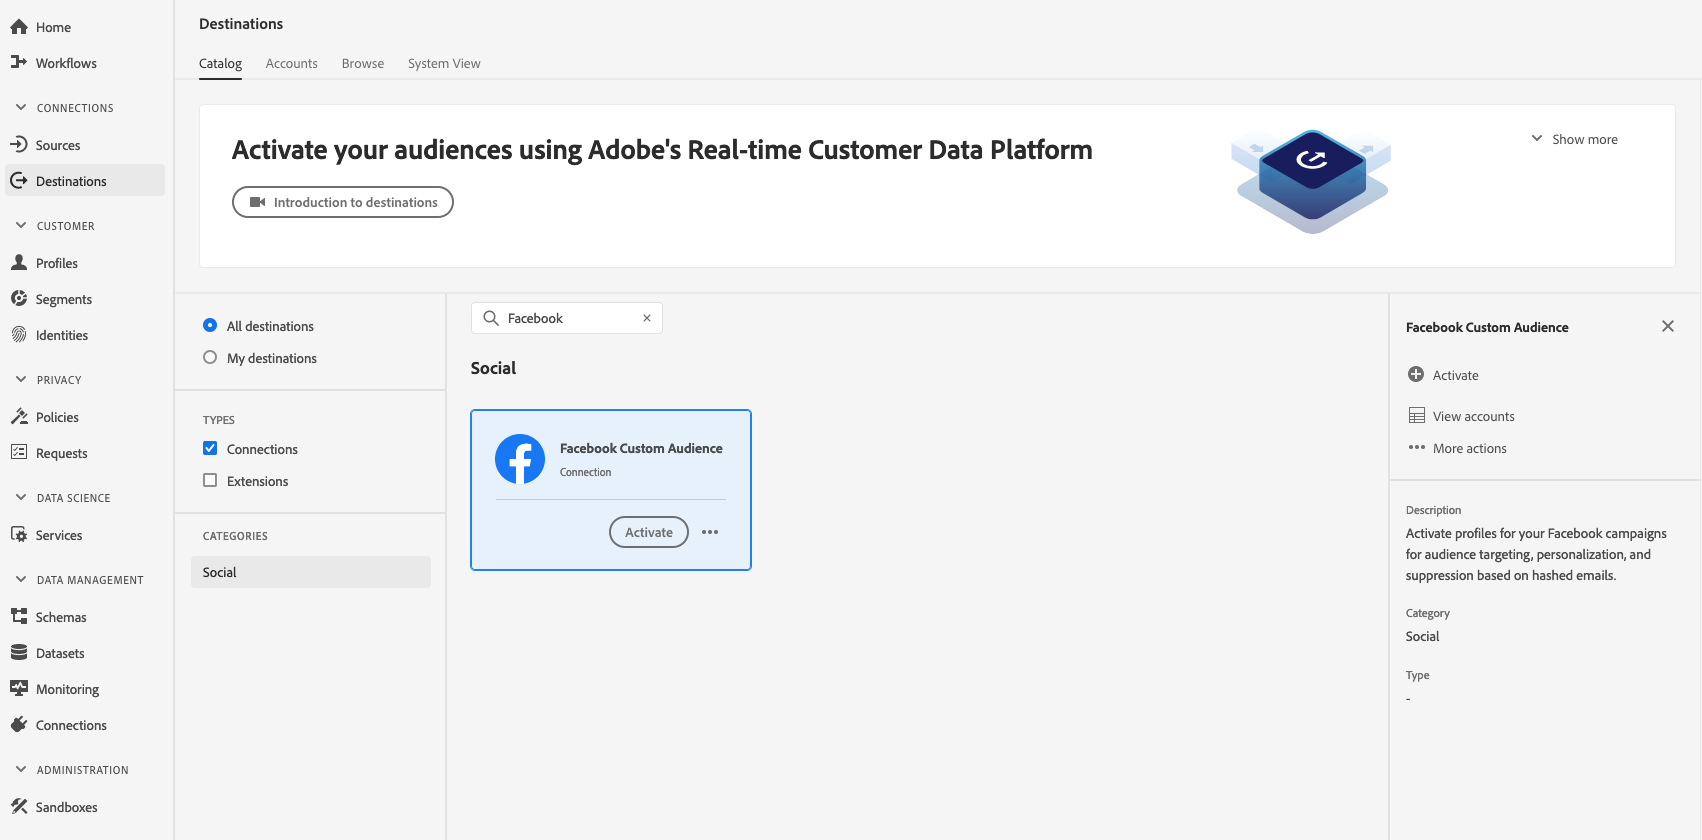This screenshot has width=1702, height=840.
Task: Uncheck the Connections type checkbox
Action: pyautogui.click(x=210, y=448)
